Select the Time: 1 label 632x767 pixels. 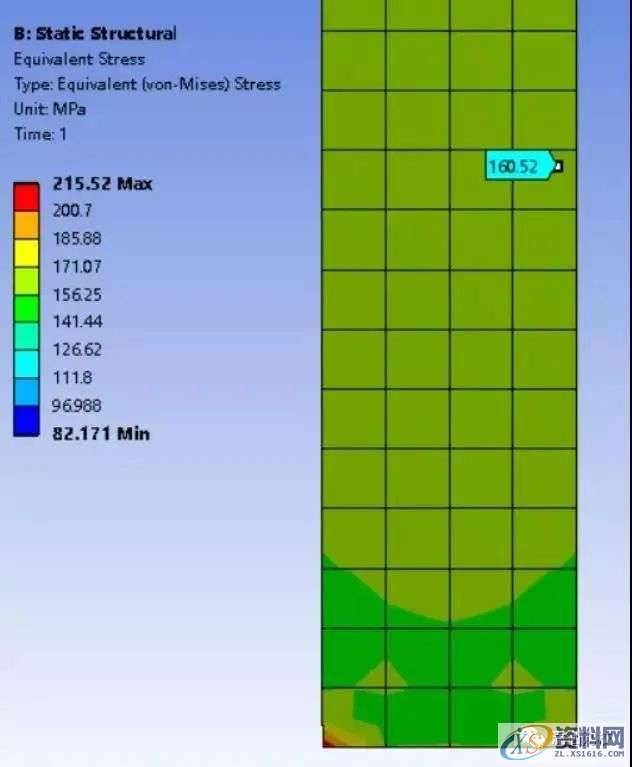[x=40, y=134]
